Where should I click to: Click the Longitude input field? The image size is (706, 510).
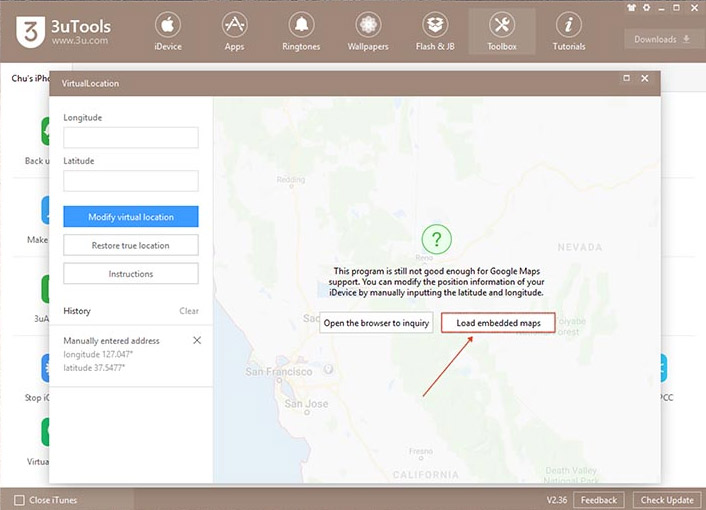coord(131,137)
